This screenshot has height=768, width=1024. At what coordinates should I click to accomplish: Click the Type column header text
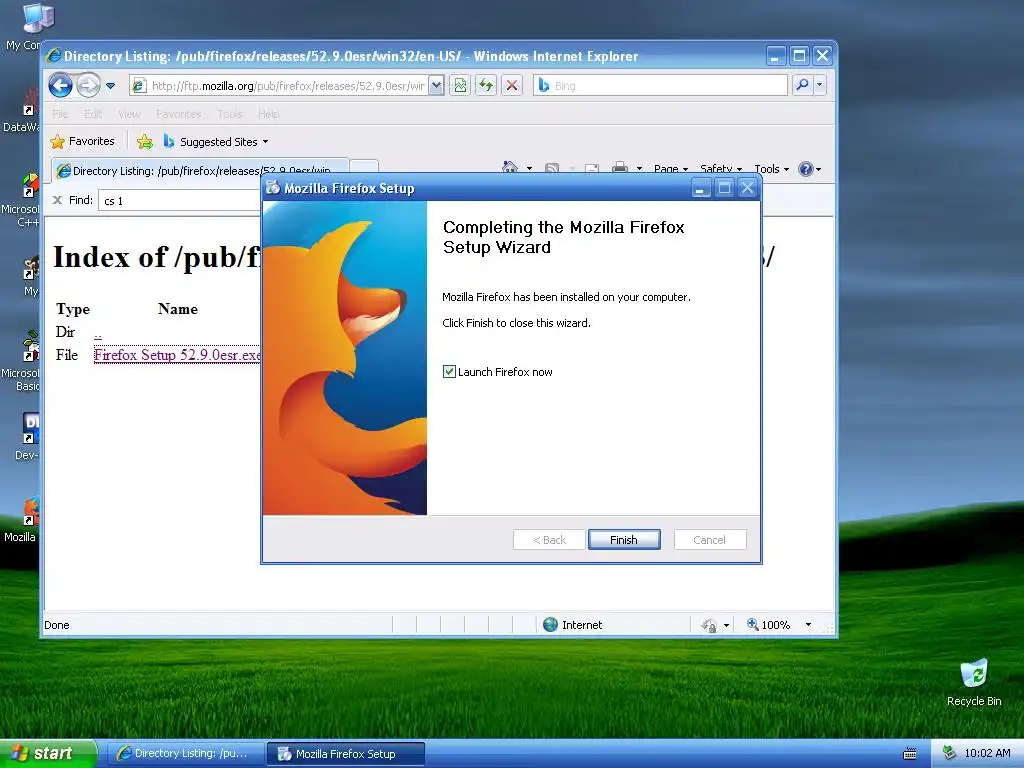click(x=72, y=309)
